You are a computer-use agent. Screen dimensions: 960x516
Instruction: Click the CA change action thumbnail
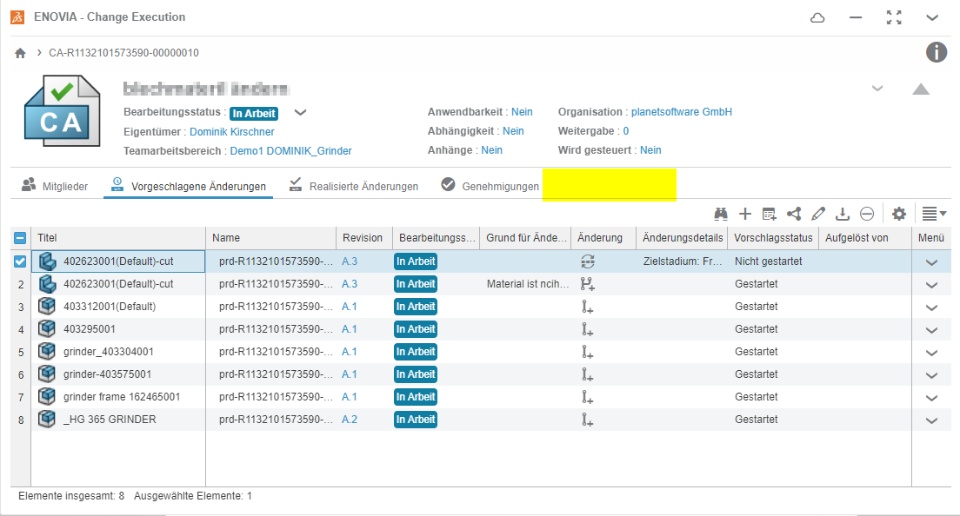[x=62, y=111]
